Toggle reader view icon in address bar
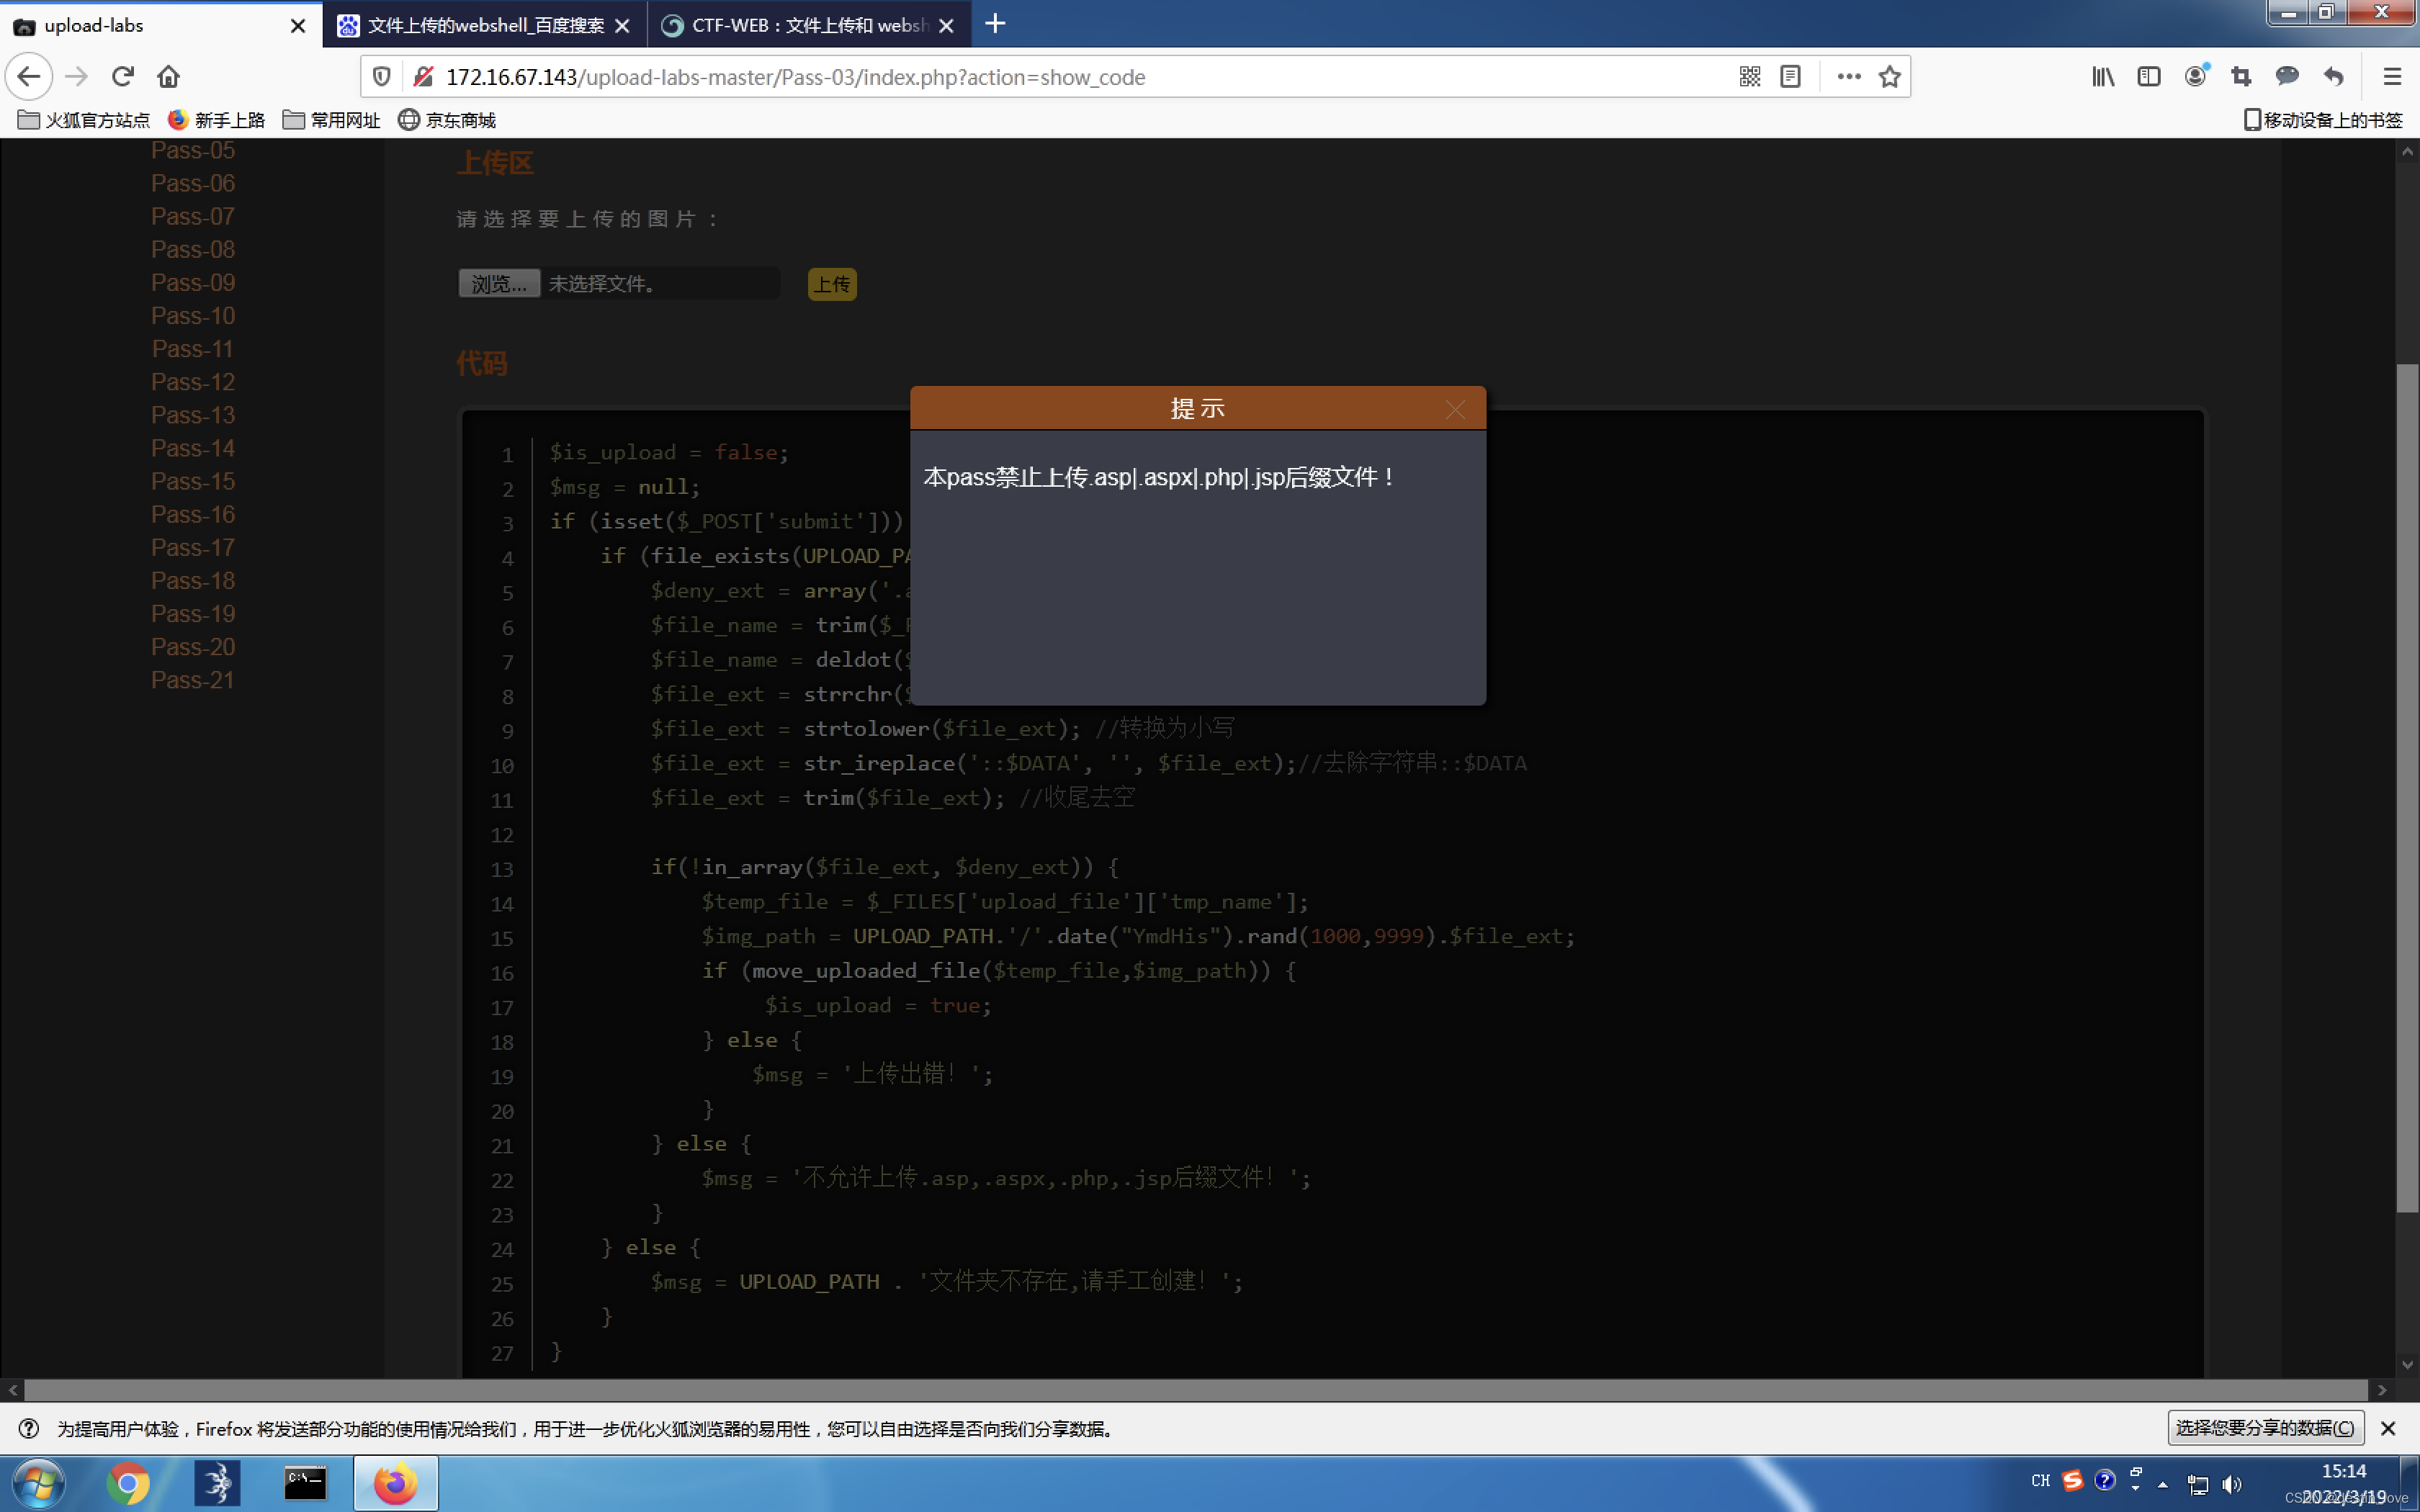The width and height of the screenshot is (2420, 1512). pyautogui.click(x=1790, y=77)
